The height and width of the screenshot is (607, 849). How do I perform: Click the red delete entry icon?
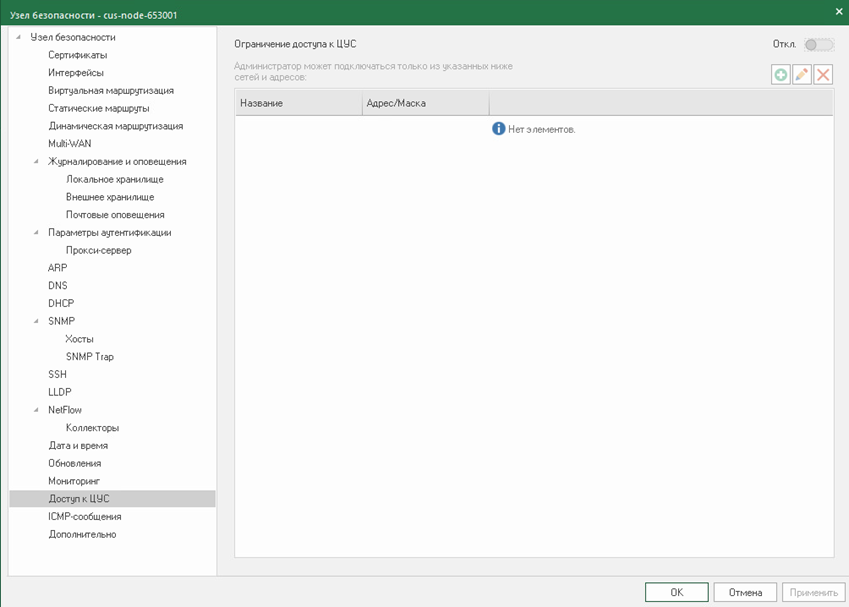(823, 75)
